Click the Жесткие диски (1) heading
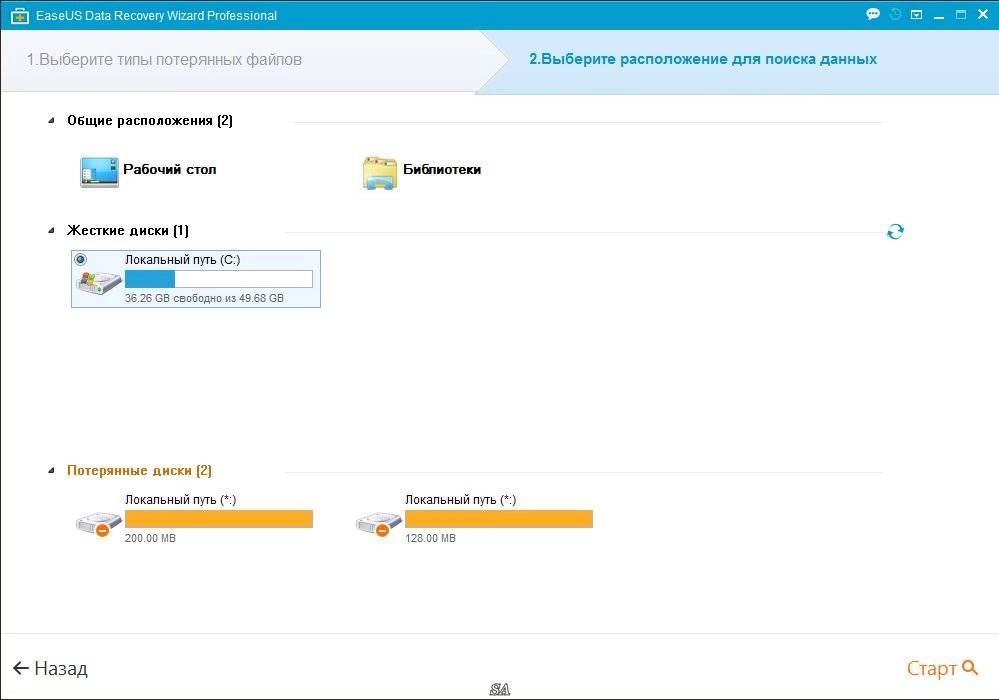Image resolution: width=999 pixels, height=700 pixels. coord(128,231)
